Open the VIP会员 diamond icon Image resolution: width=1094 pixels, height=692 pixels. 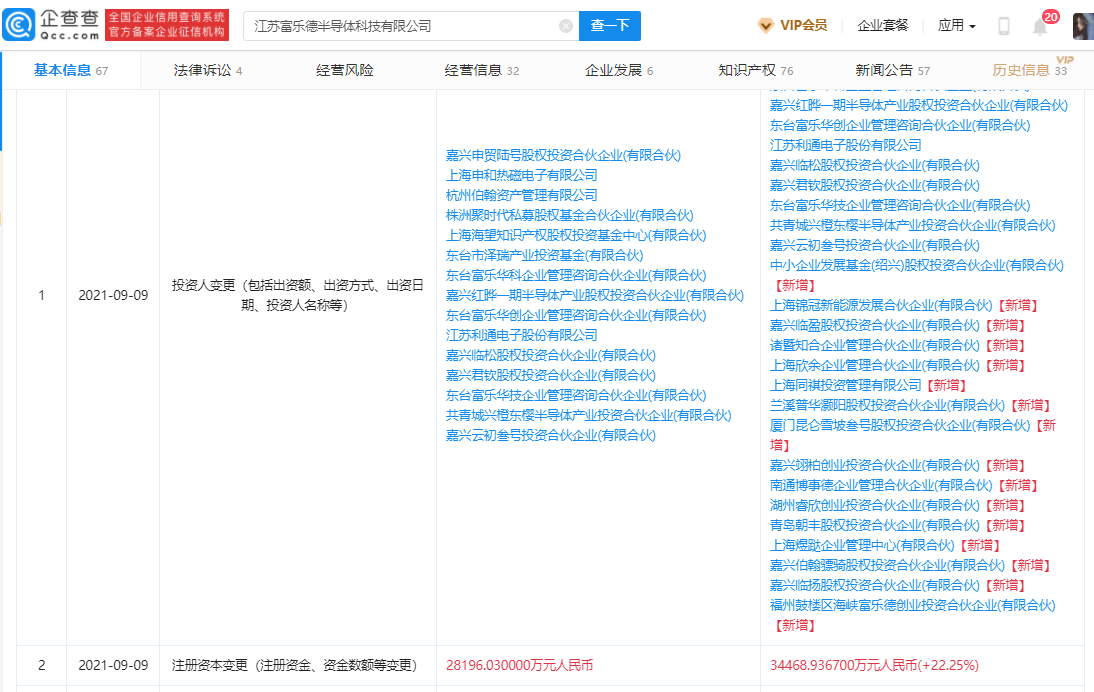765,26
